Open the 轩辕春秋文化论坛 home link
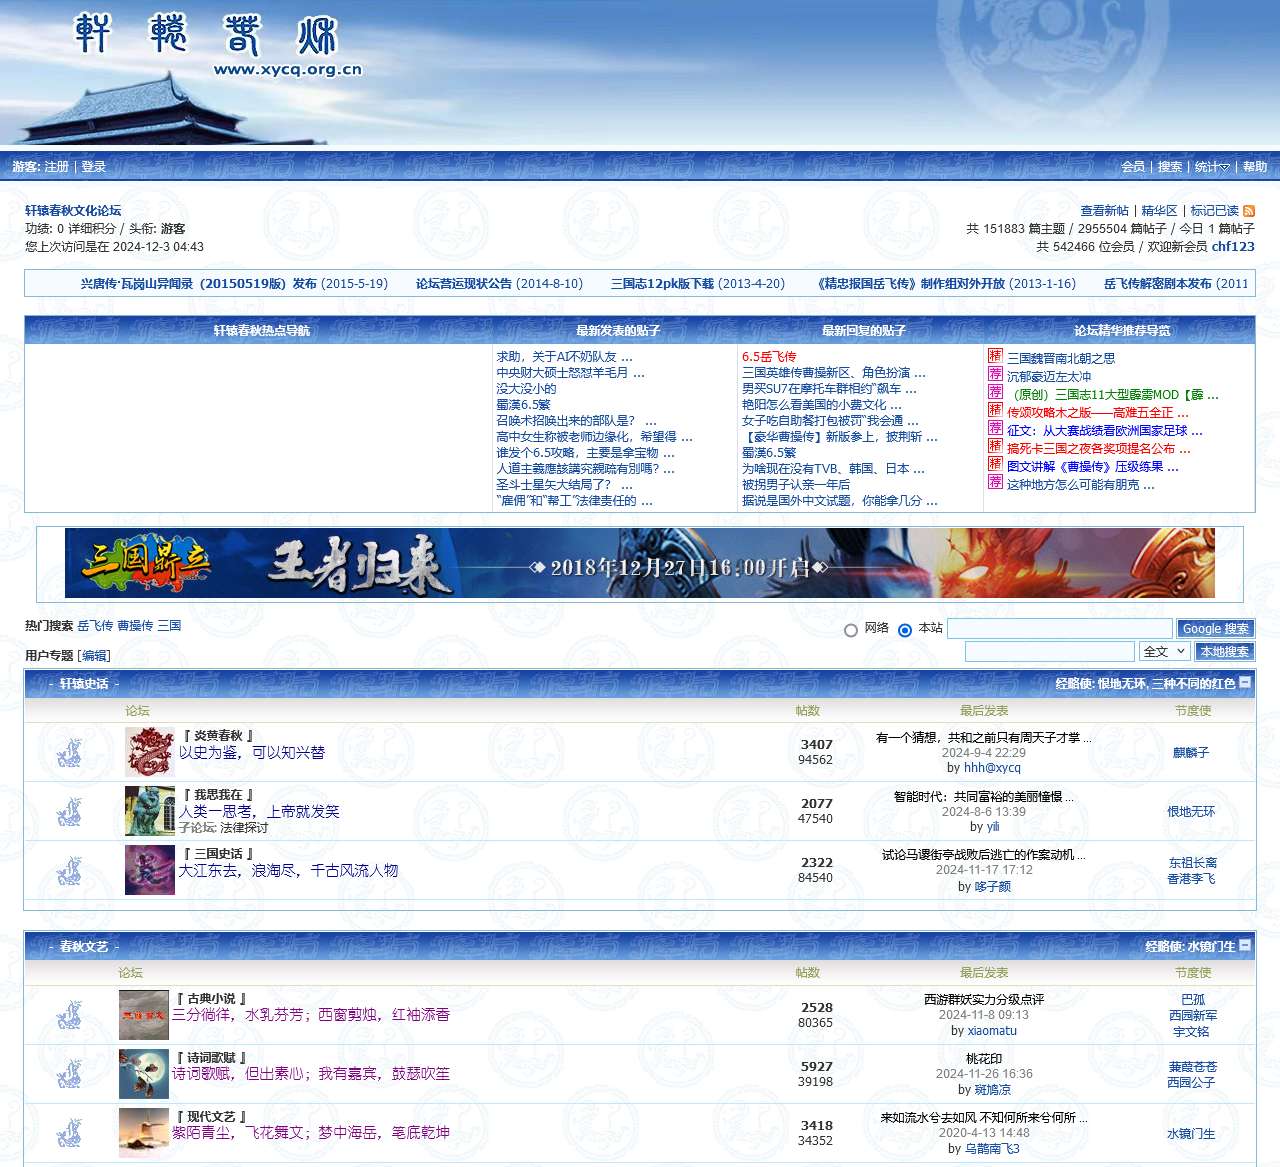 [73, 211]
